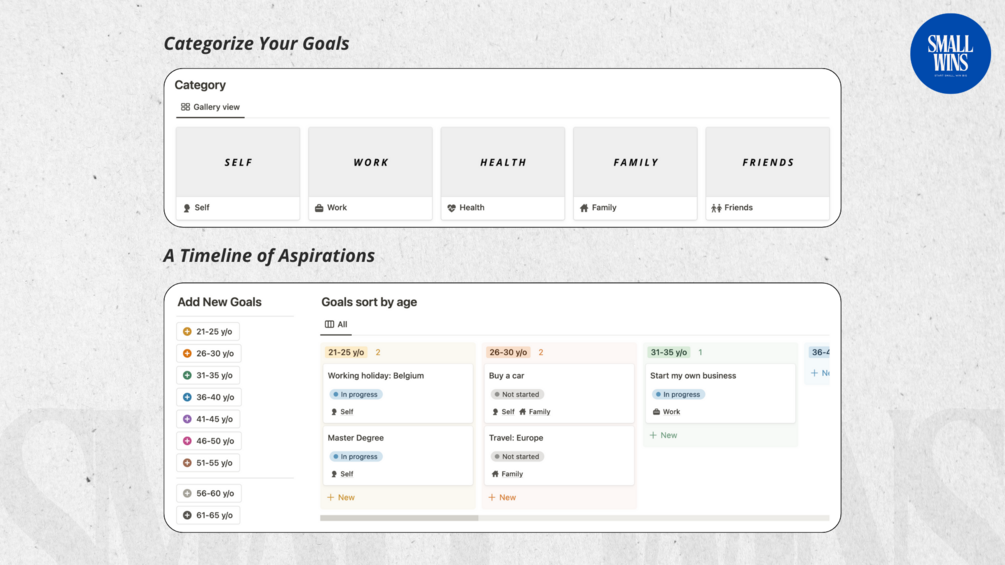This screenshot has width=1005, height=565.
Task: Click the green plus icon for 31-35 y/o
Action: [x=187, y=376]
